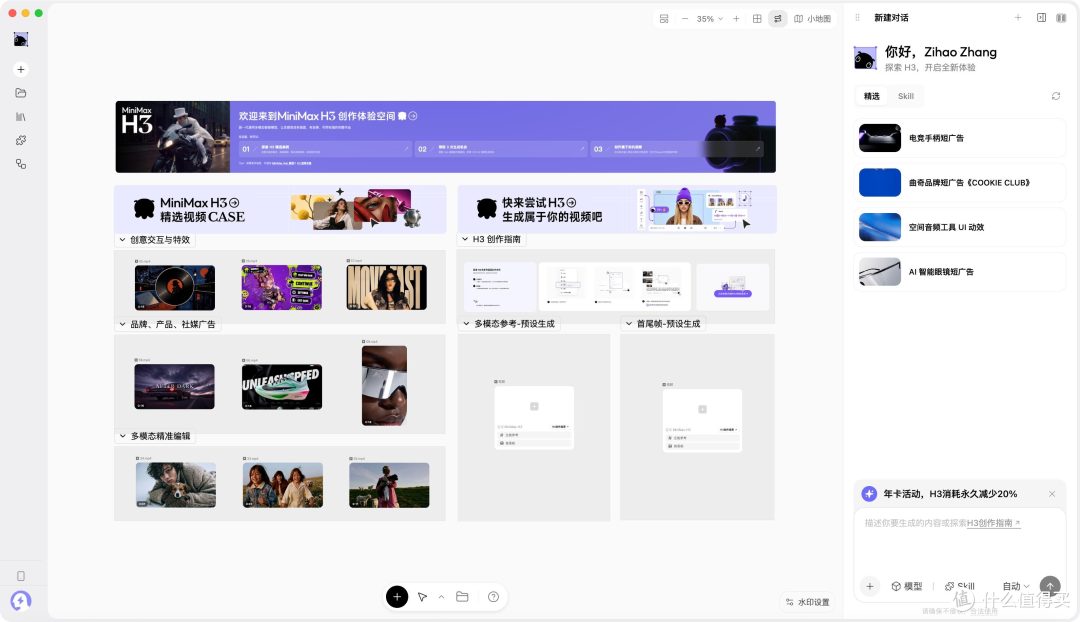The image size is (1080, 622).
Task: Open 曲奇品牌短广告《COOKIE CLUB》 suggestion
Action: pos(960,183)
